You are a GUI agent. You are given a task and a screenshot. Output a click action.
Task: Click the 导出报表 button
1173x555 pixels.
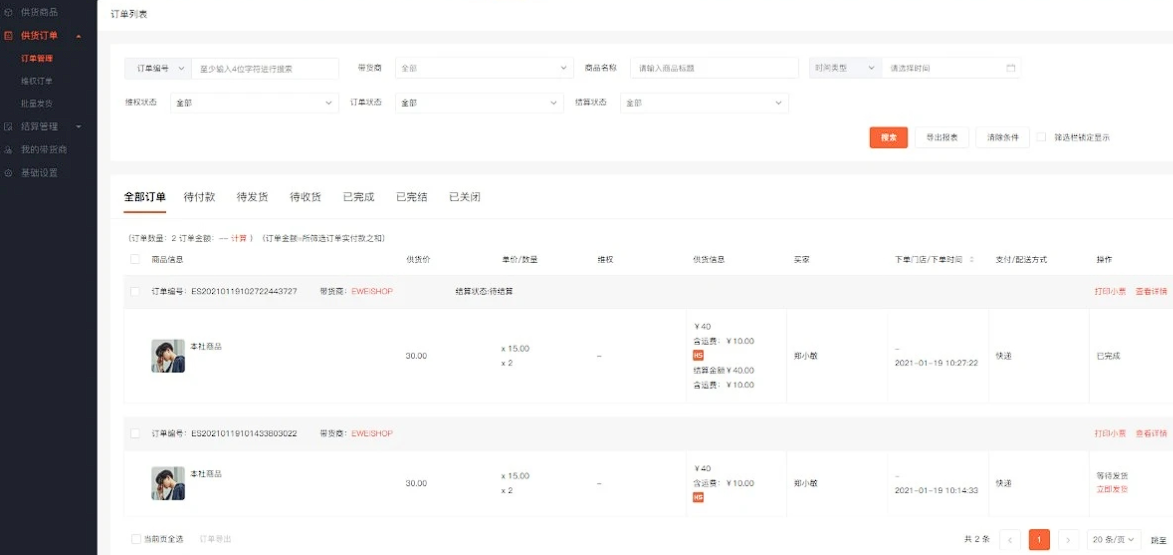[943, 138]
